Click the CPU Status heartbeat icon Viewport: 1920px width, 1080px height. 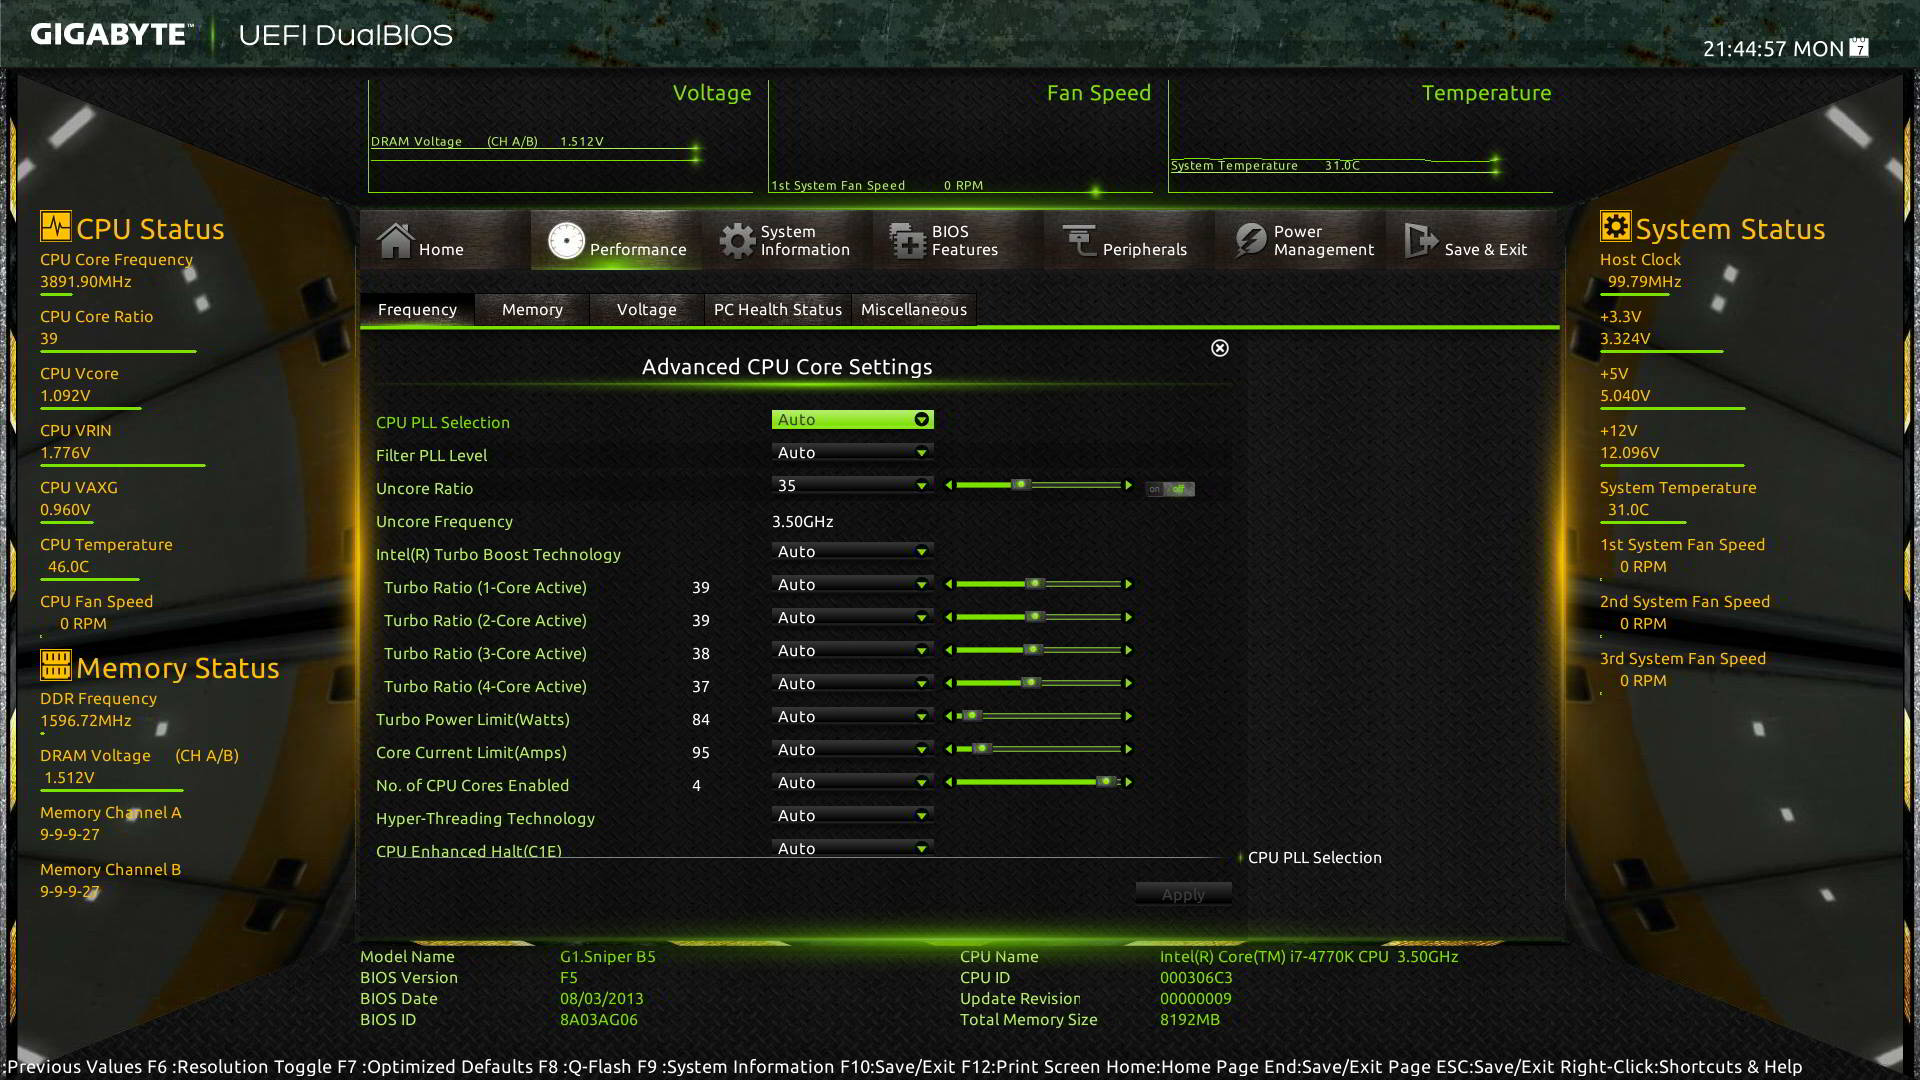click(x=55, y=226)
